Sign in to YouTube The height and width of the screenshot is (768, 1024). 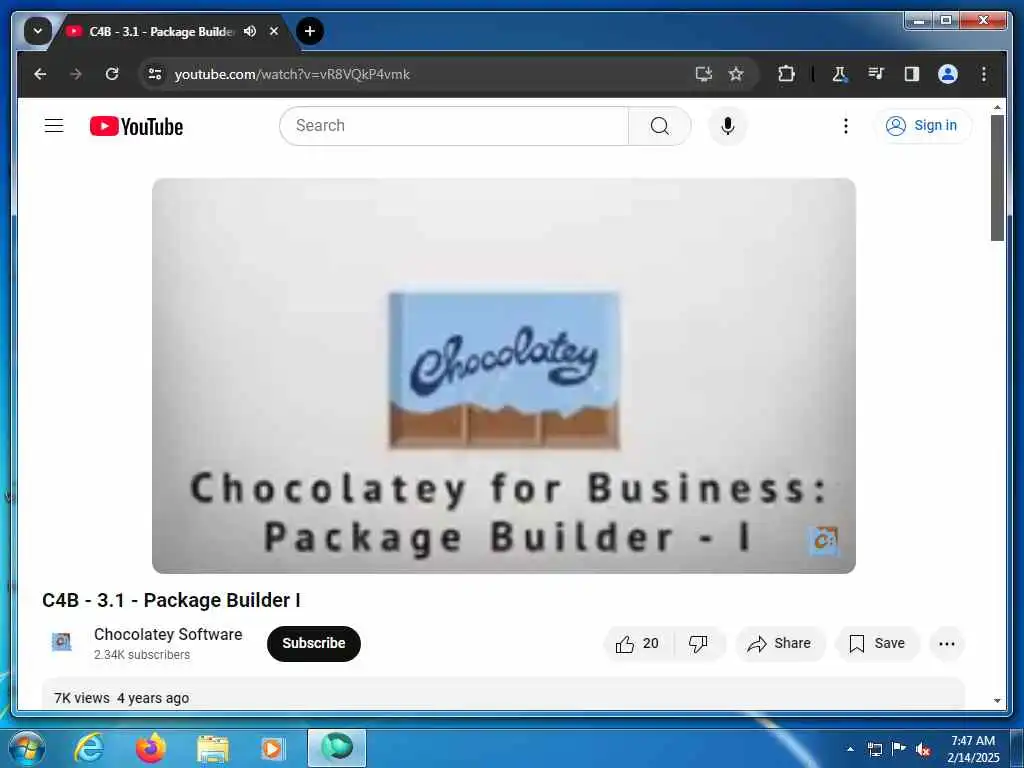(x=922, y=125)
